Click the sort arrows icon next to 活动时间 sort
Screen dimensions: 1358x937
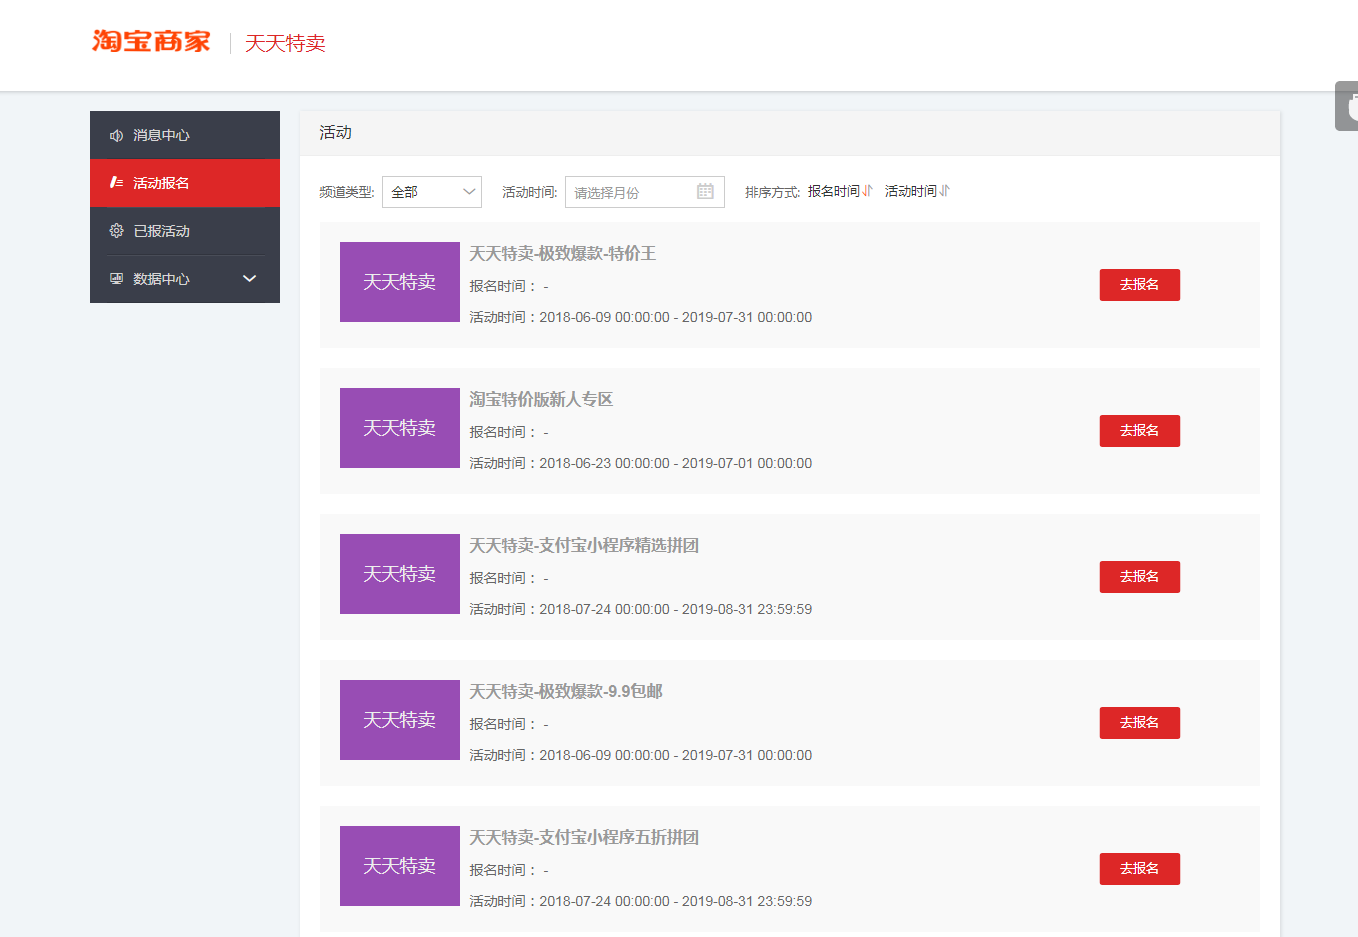(944, 191)
